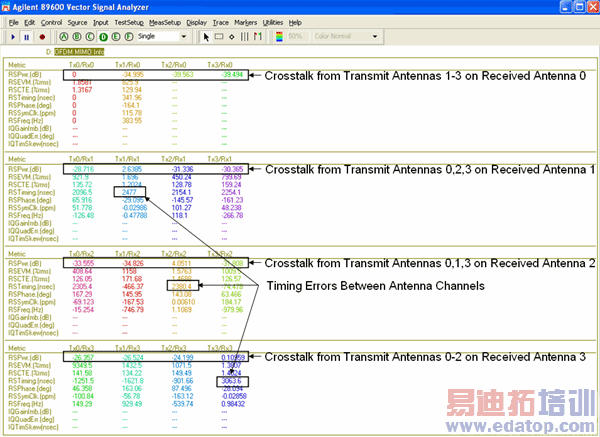Click the Tx1/Rx1 column header
This screenshot has height=437, width=600.
click(x=127, y=159)
